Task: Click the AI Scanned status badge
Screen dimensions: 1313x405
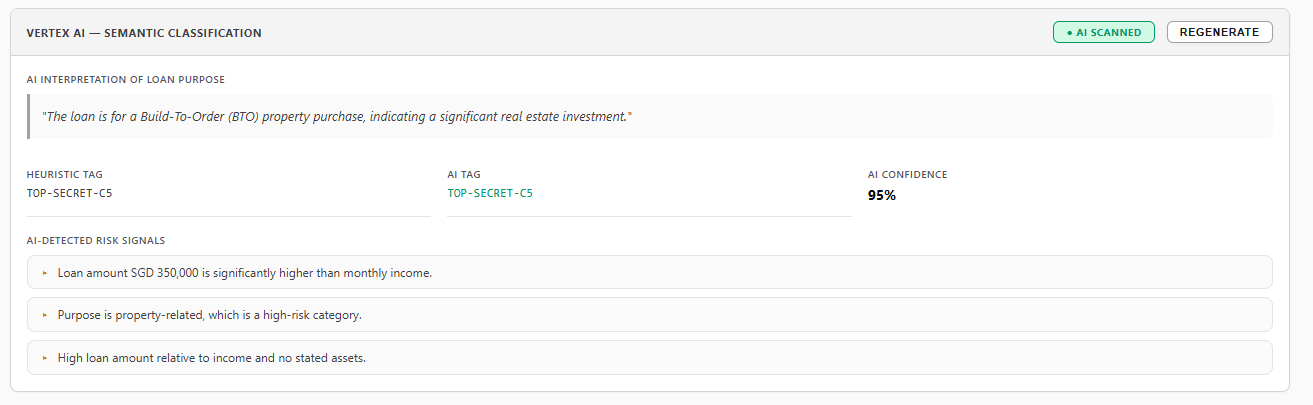Action: [x=1103, y=32]
